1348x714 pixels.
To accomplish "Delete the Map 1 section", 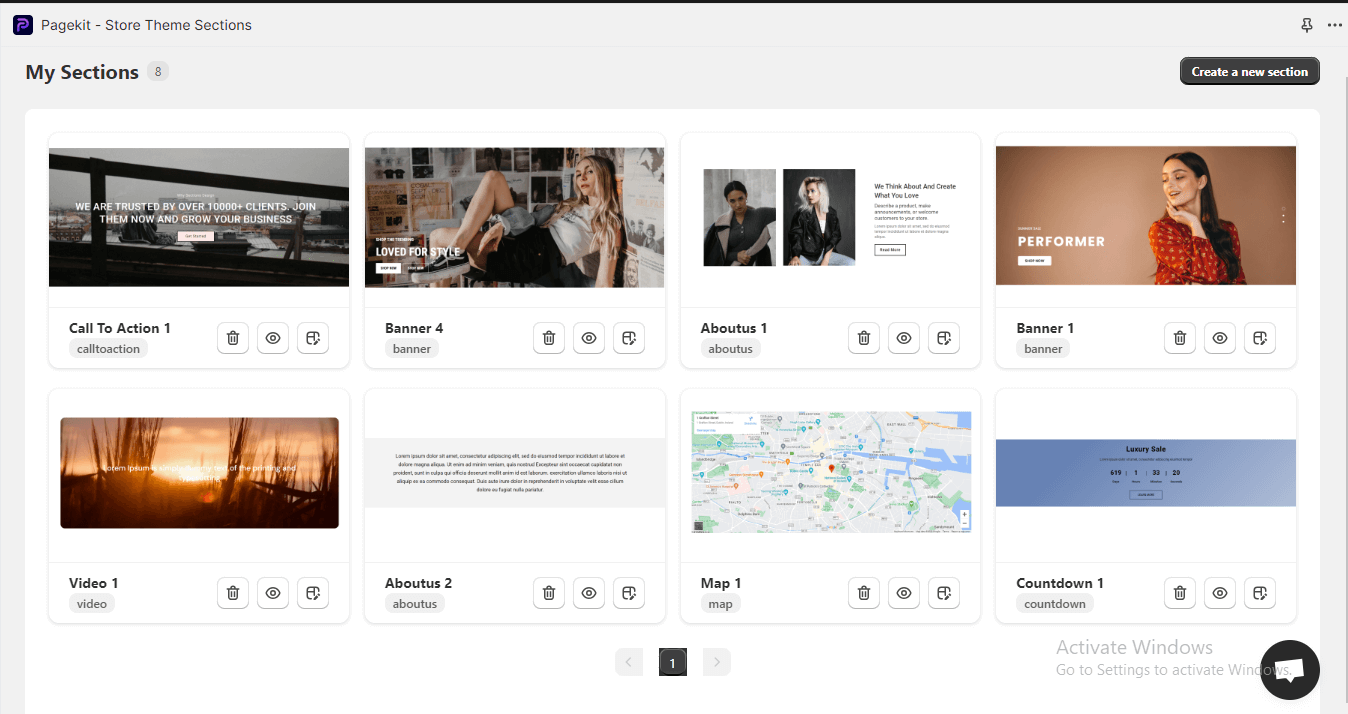I will (864, 593).
